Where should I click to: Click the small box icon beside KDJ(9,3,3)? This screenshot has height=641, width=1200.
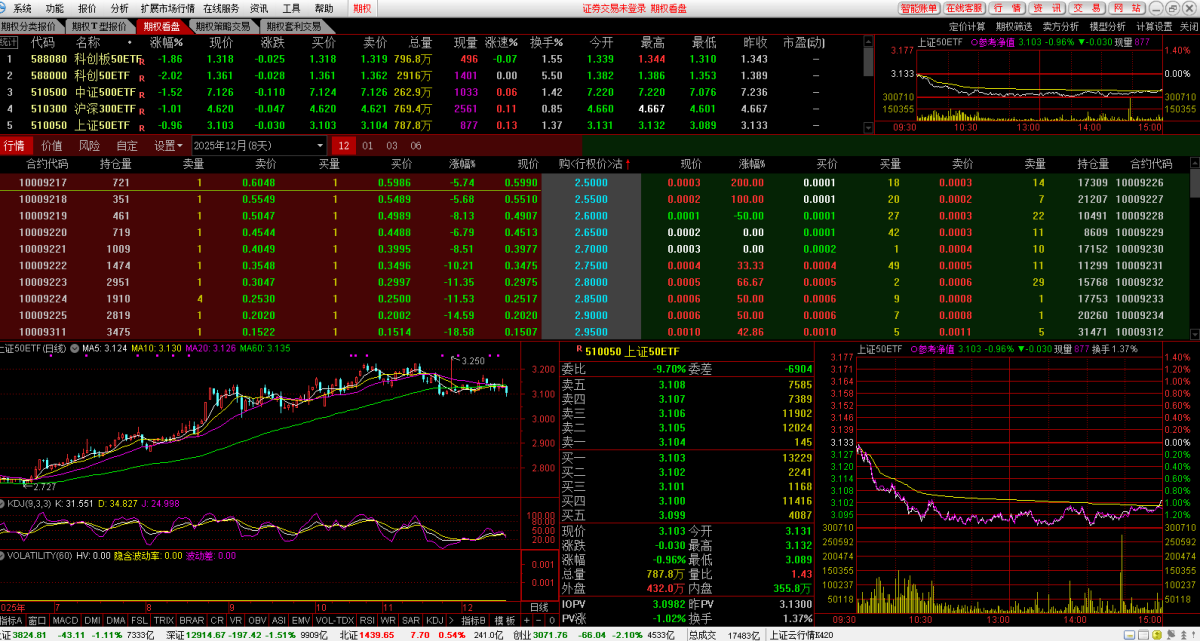(x=3, y=503)
